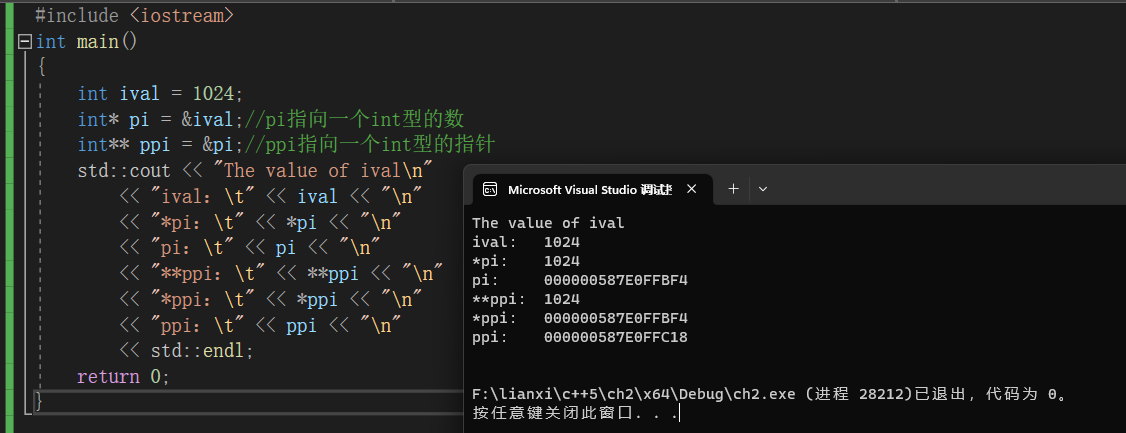Click the 'int main()' function declaration
The image size is (1126, 433).
86,42
